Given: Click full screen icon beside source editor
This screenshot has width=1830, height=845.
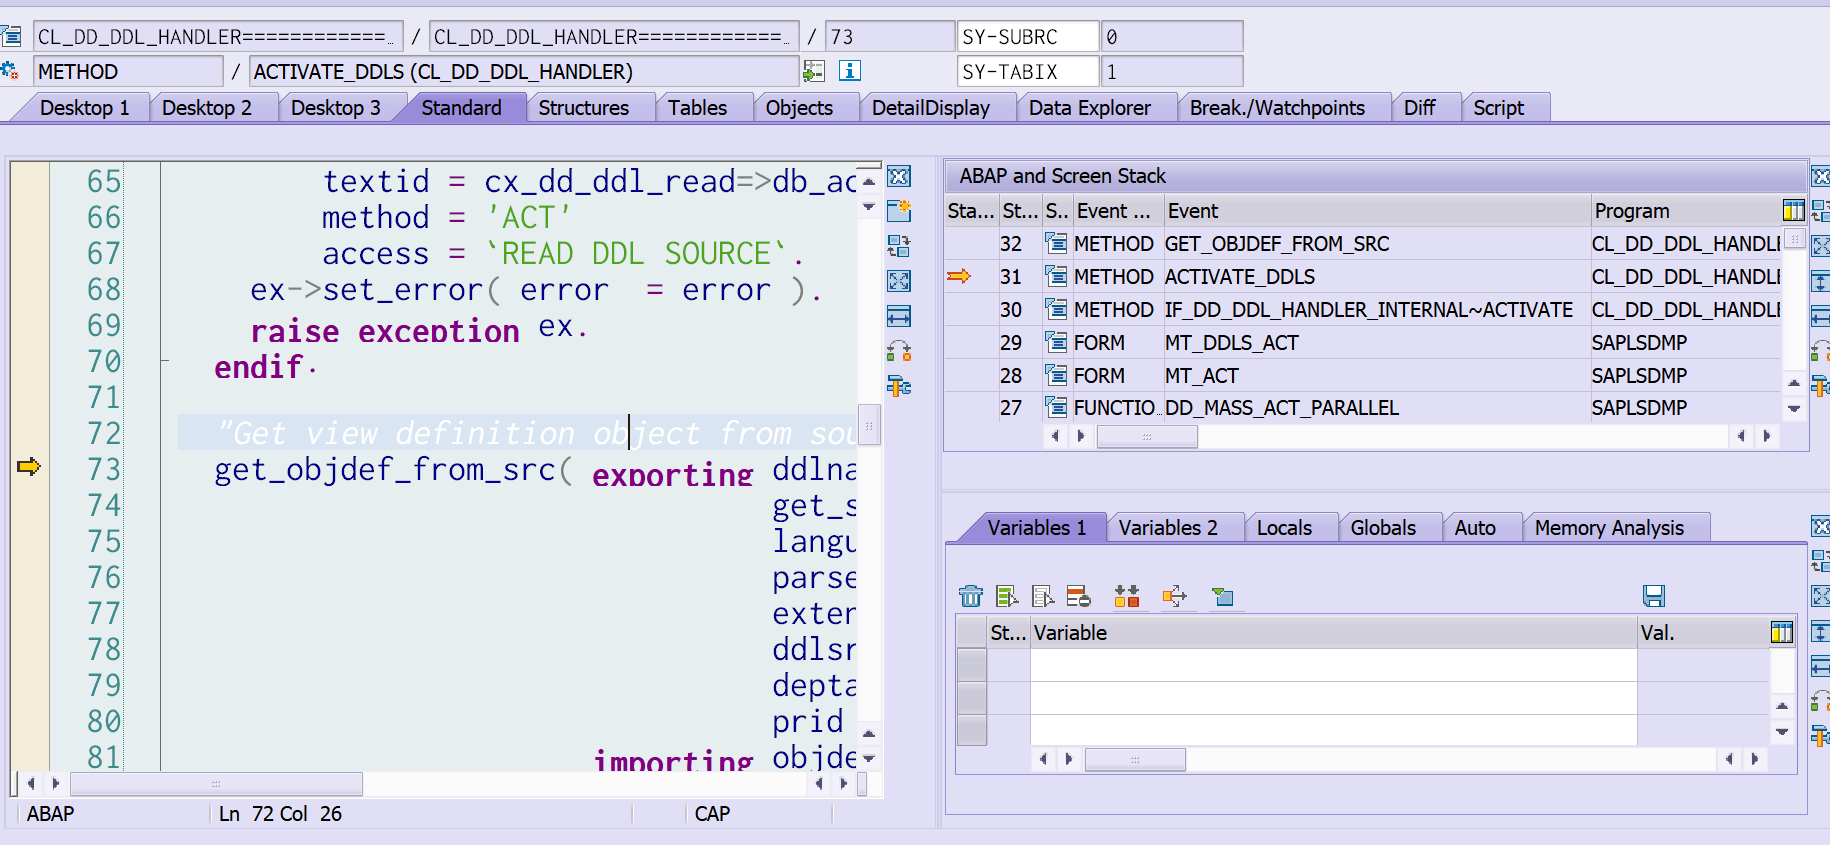Looking at the screenshot, I should (x=899, y=281).
